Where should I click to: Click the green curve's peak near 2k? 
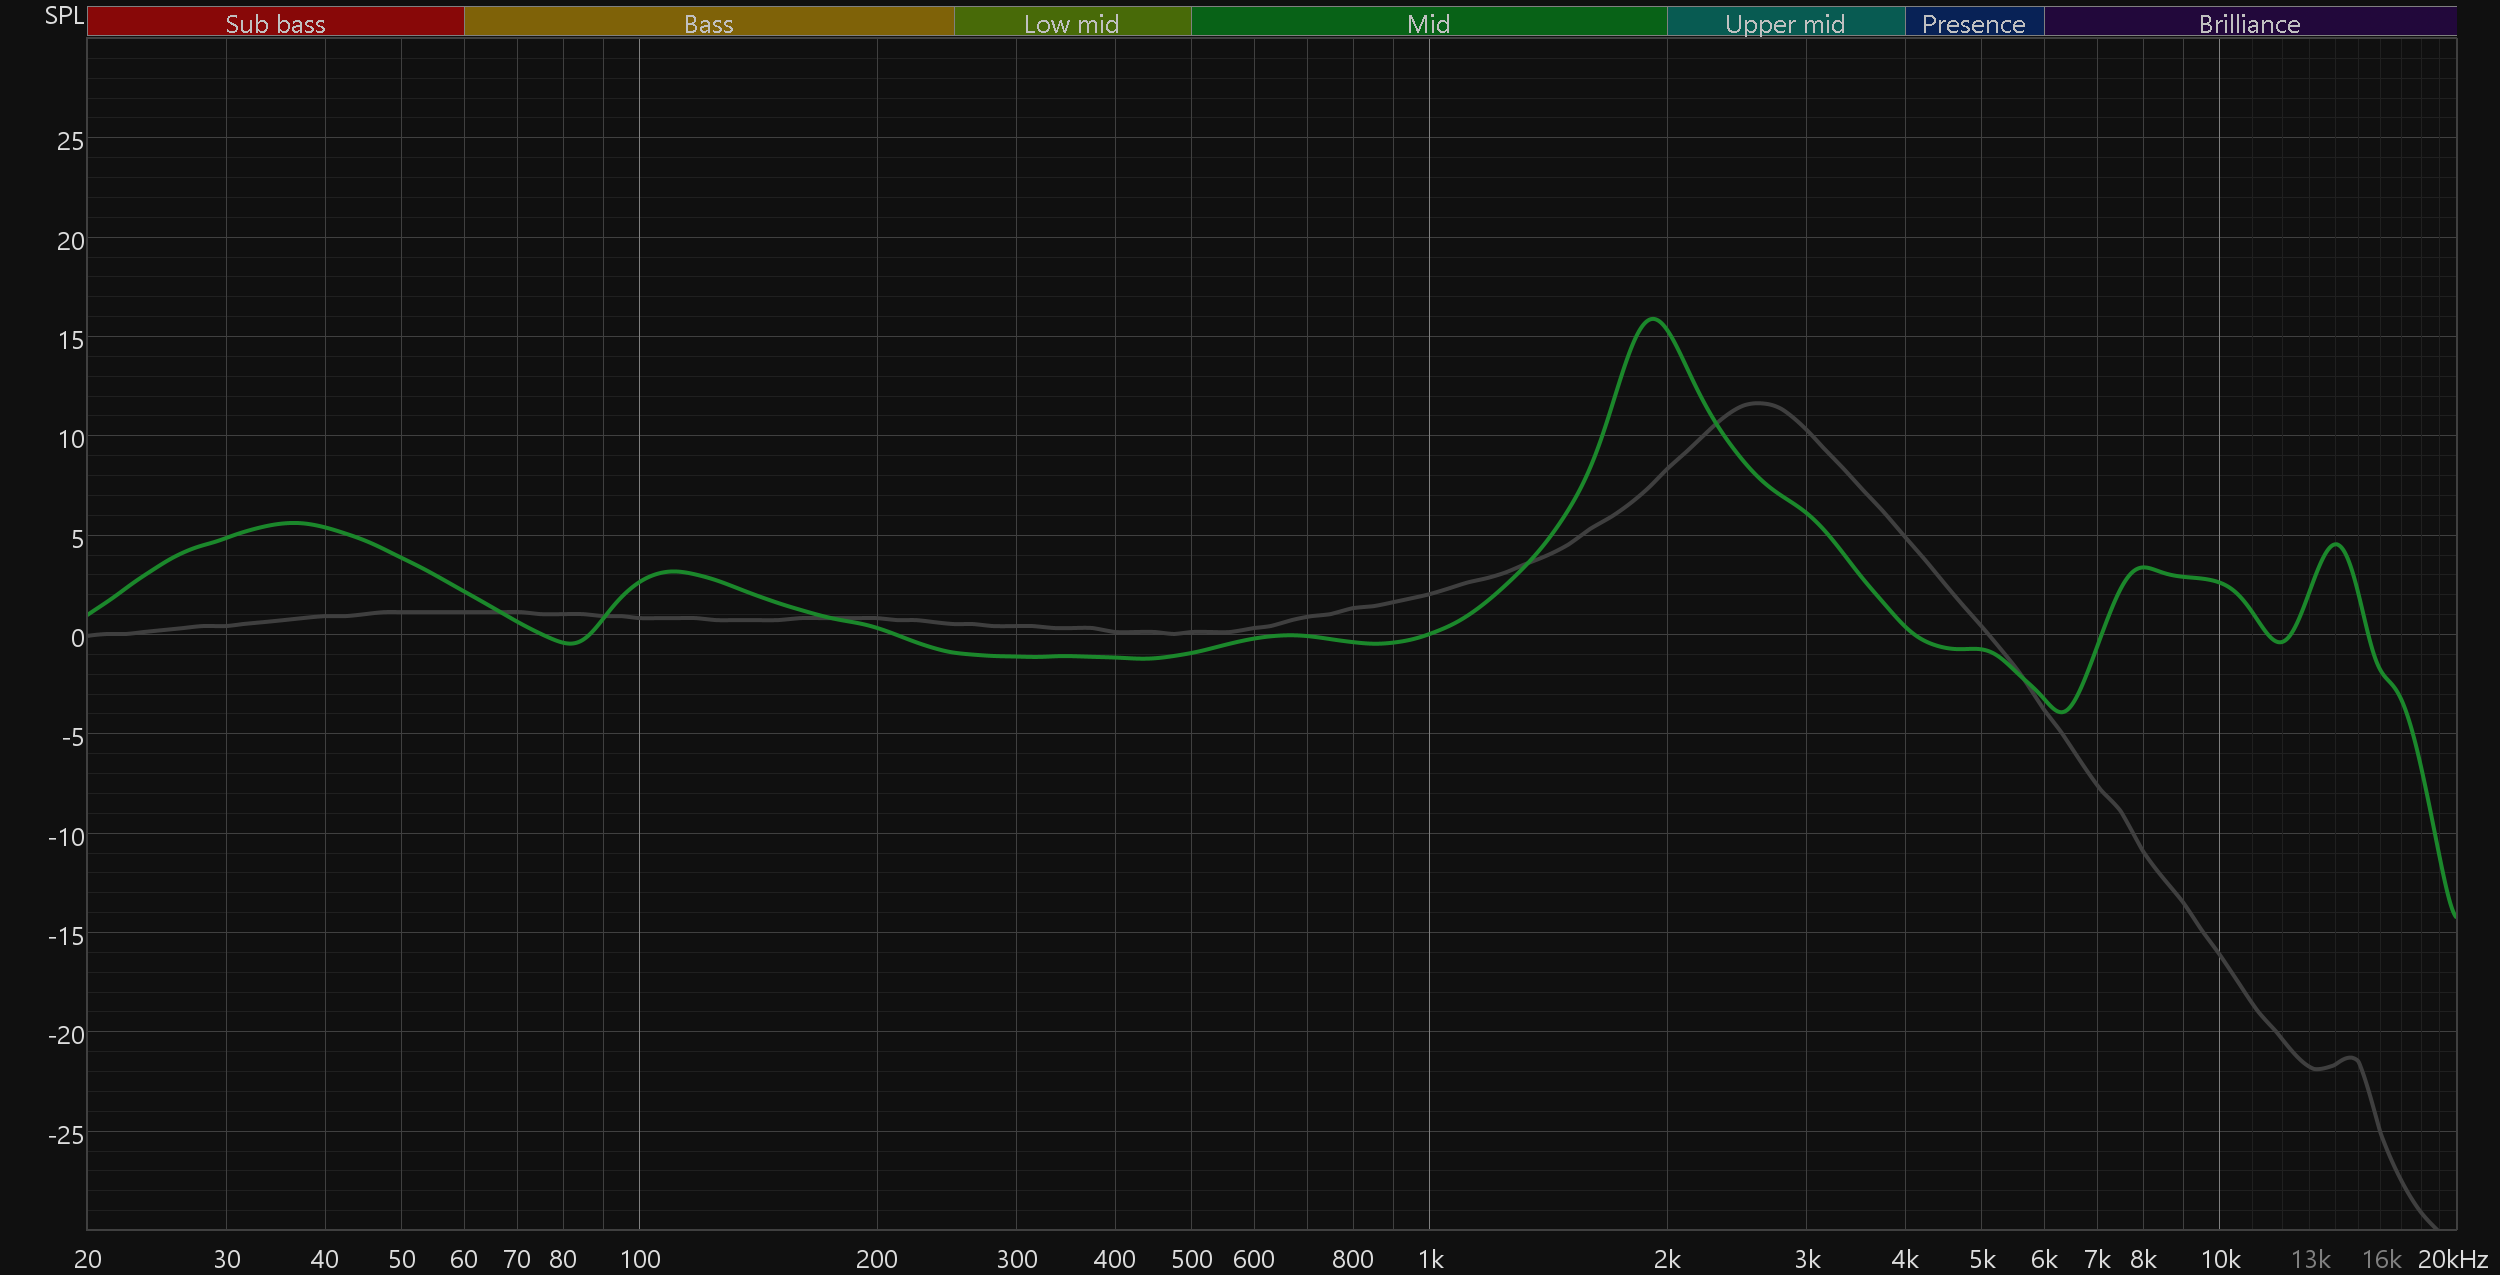pyautogui.click(x=1653, y=319)
